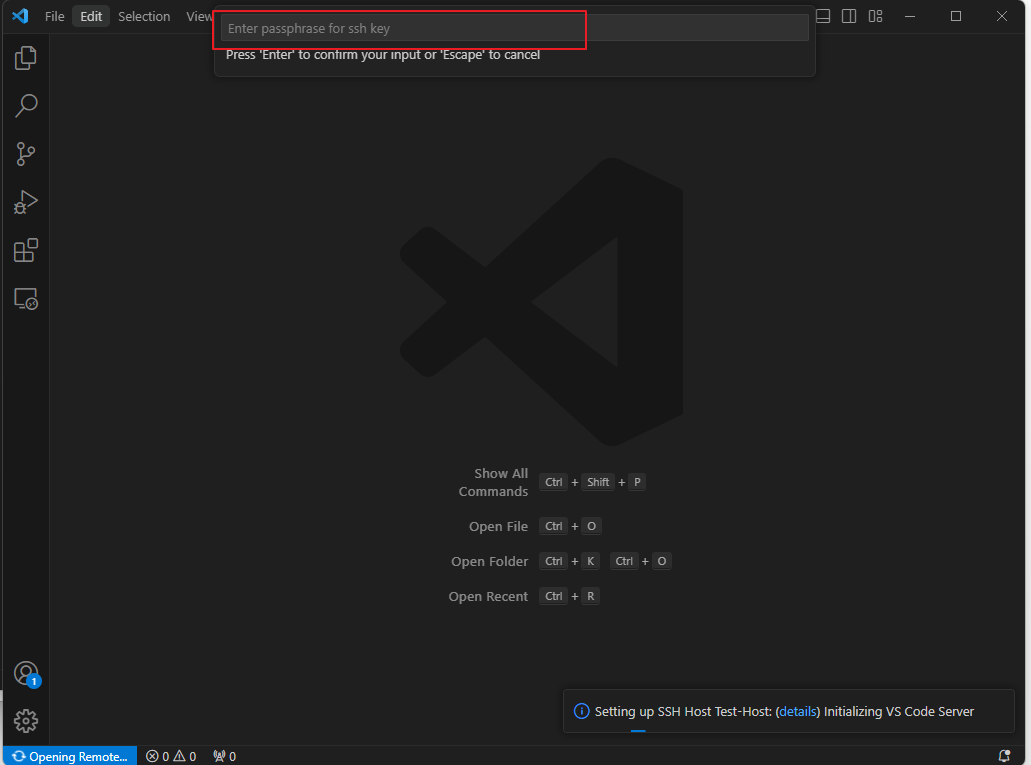Click 'Show All Commands' label
This screenshot has width=1031, height=765.
(493, 482)
